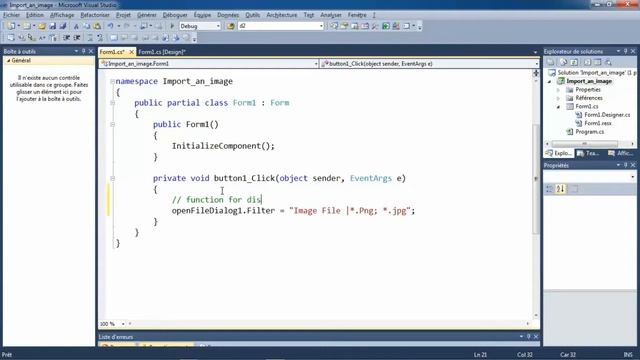
Task: Open the Edition menu
Action: (x=35, y=15)
